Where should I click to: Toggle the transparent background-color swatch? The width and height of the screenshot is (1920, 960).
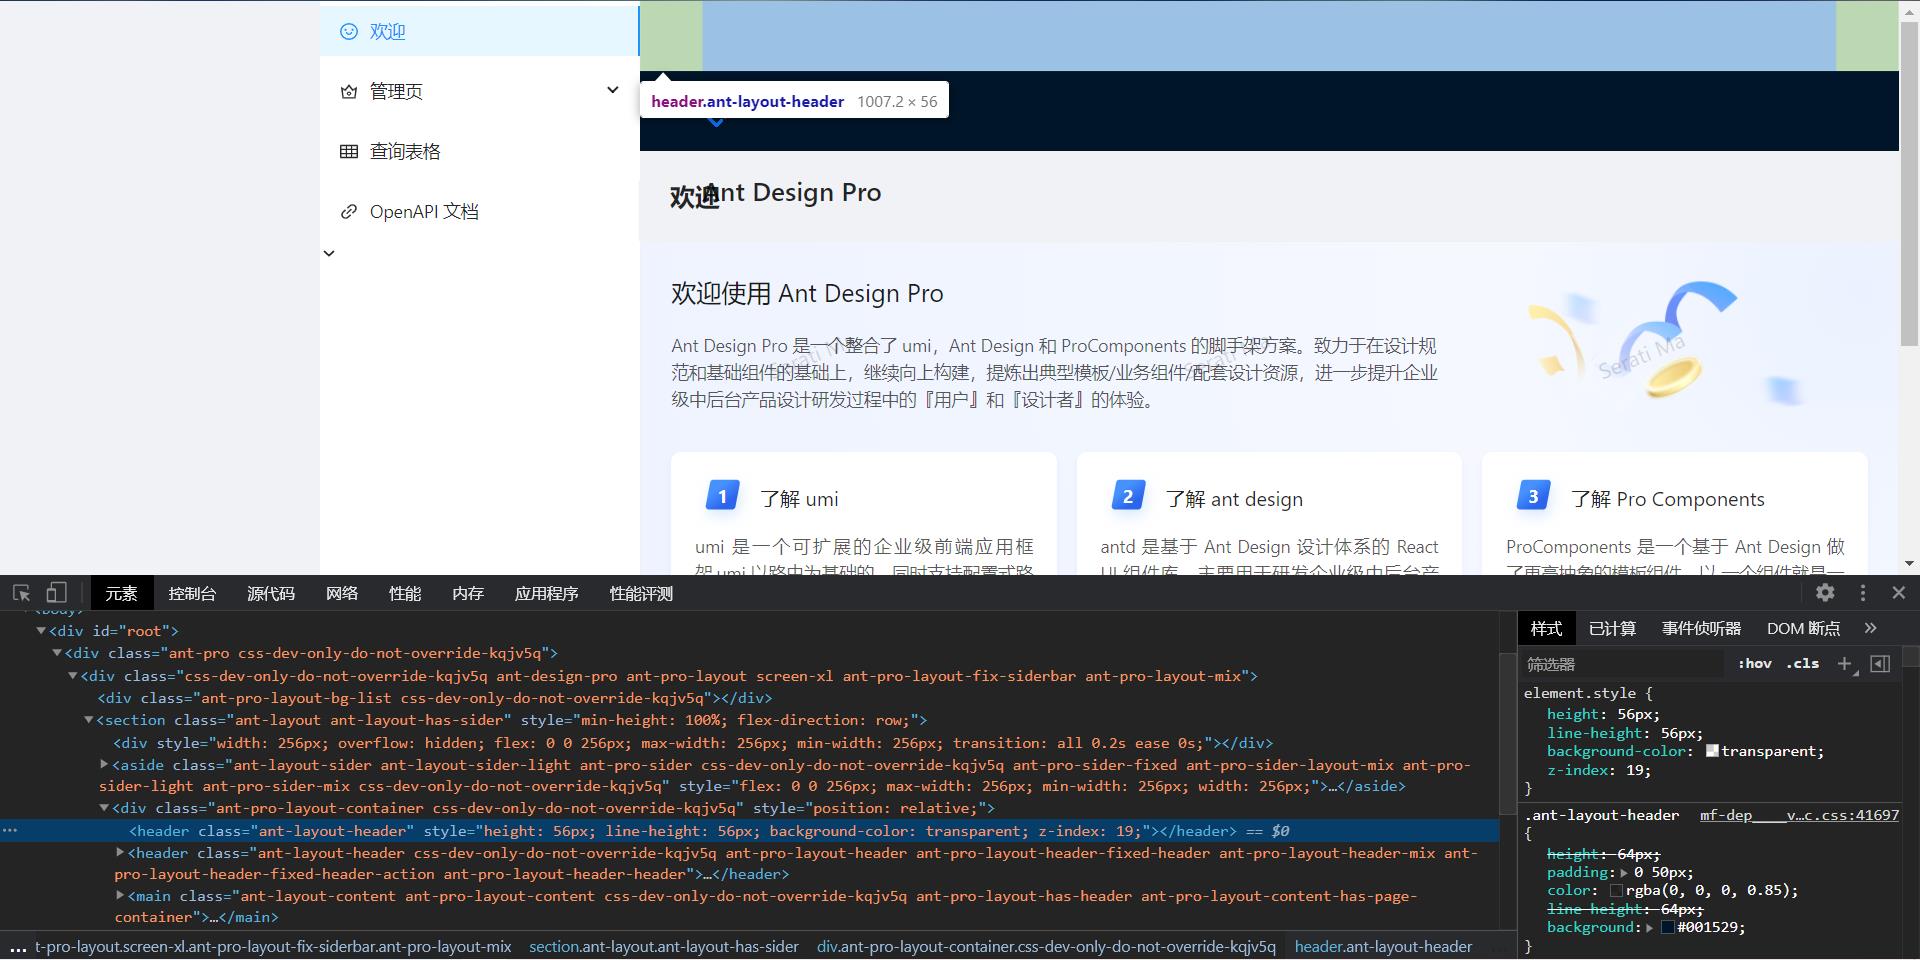pos(1712,750)
